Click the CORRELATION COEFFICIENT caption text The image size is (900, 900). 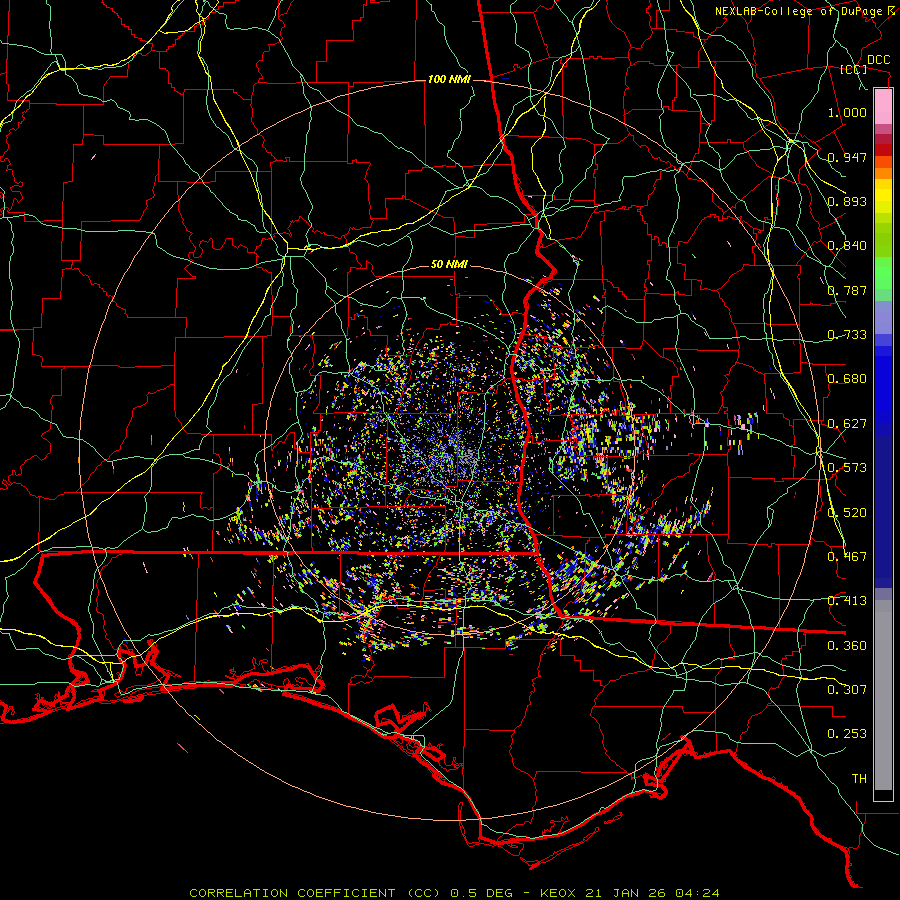coord(292,893)
